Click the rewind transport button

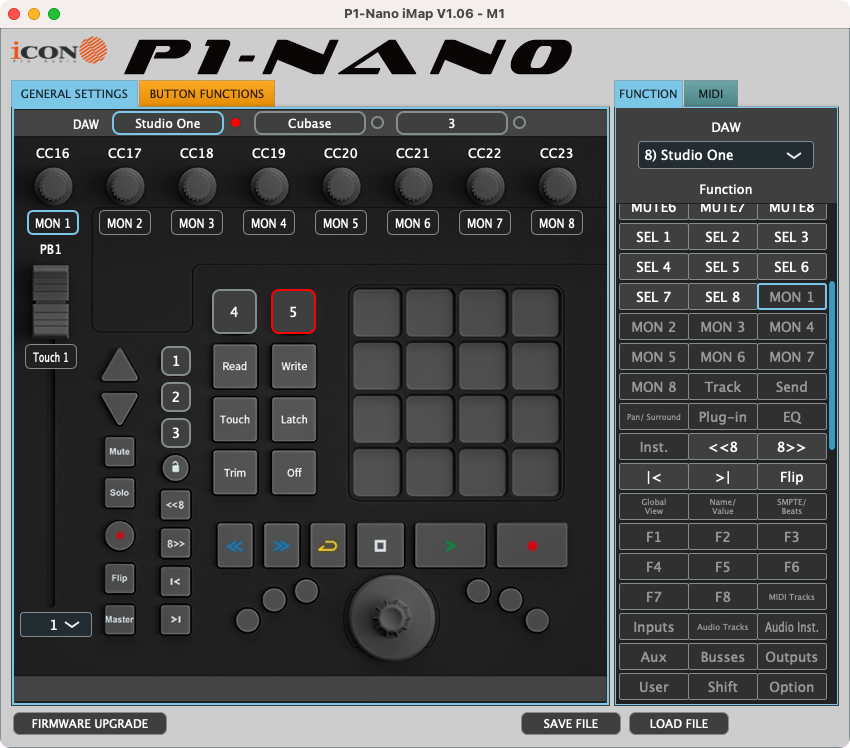[x=235, y=545]
